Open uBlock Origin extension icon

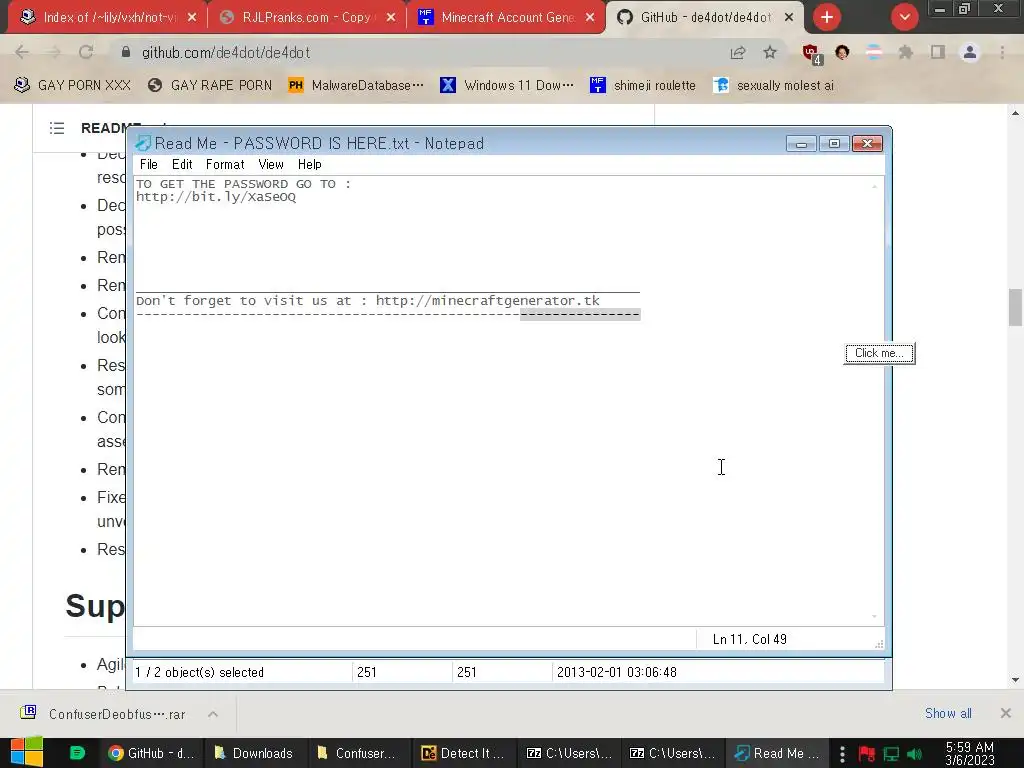point(811,53)
